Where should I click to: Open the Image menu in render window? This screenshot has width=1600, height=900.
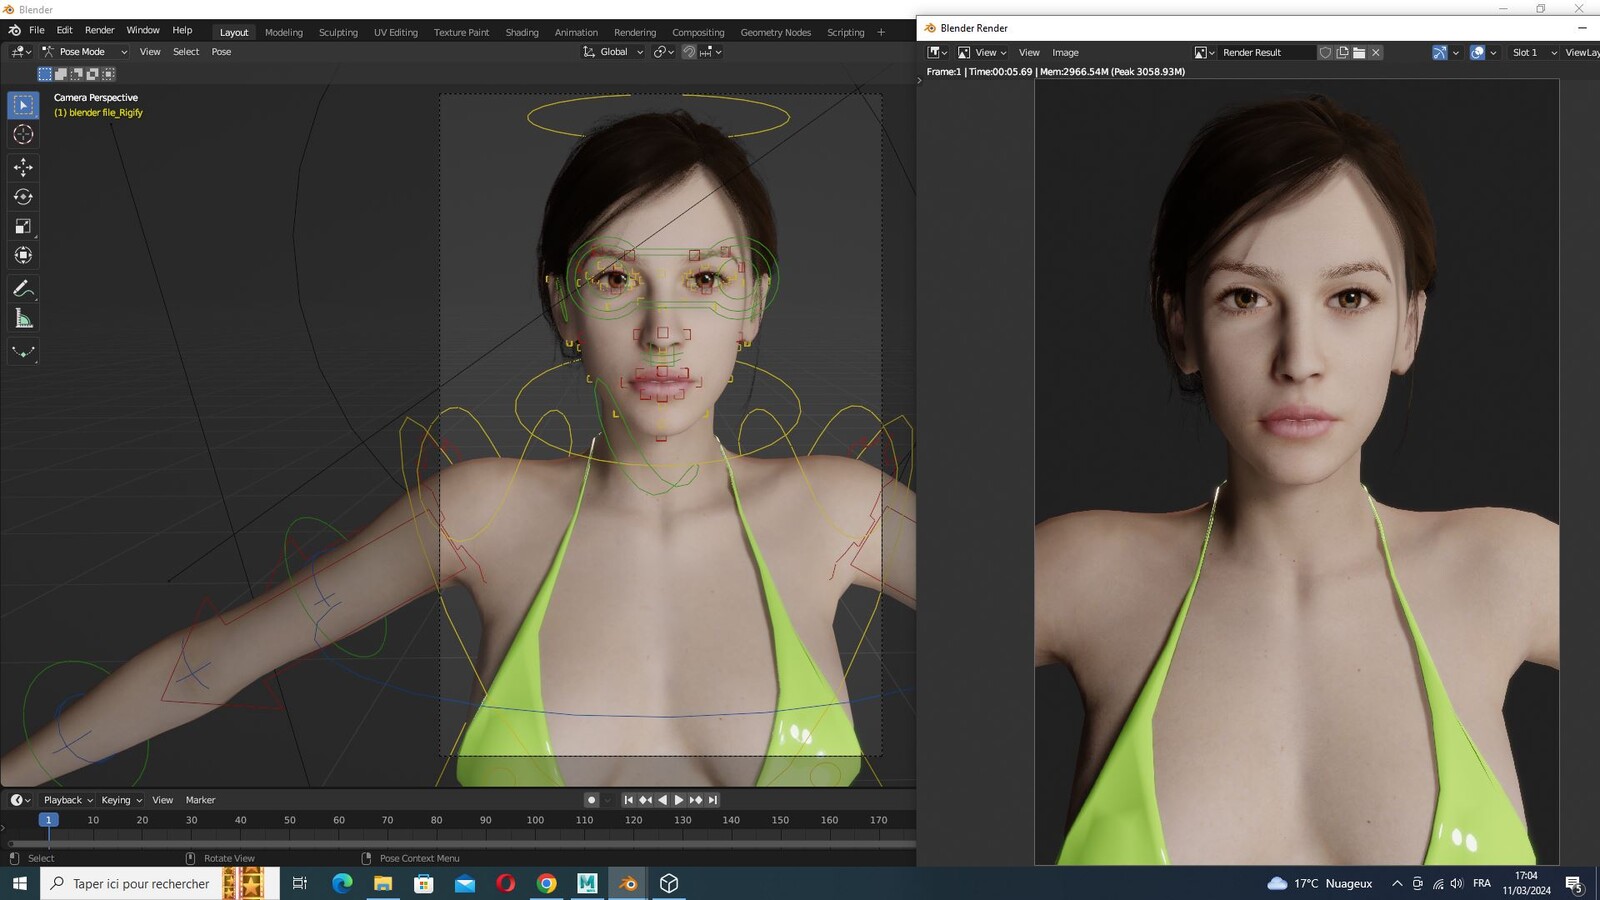1065,53
